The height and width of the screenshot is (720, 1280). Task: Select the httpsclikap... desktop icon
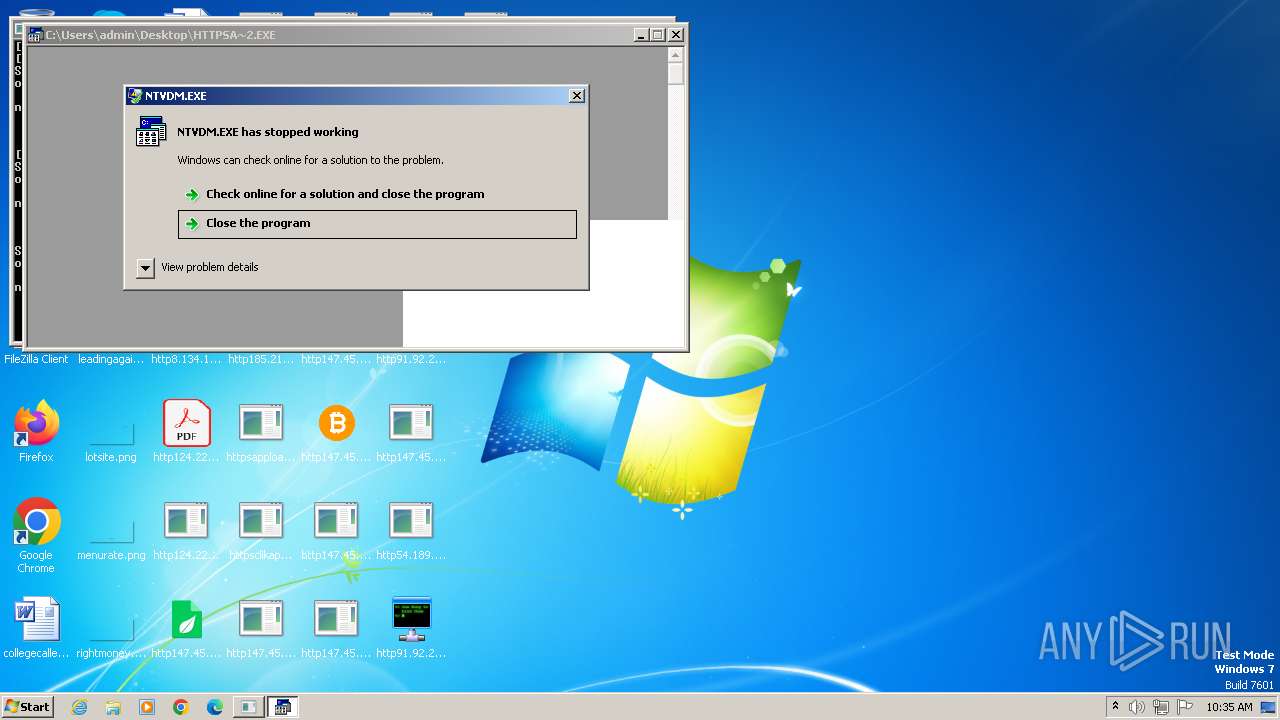[x=261, y=531]
